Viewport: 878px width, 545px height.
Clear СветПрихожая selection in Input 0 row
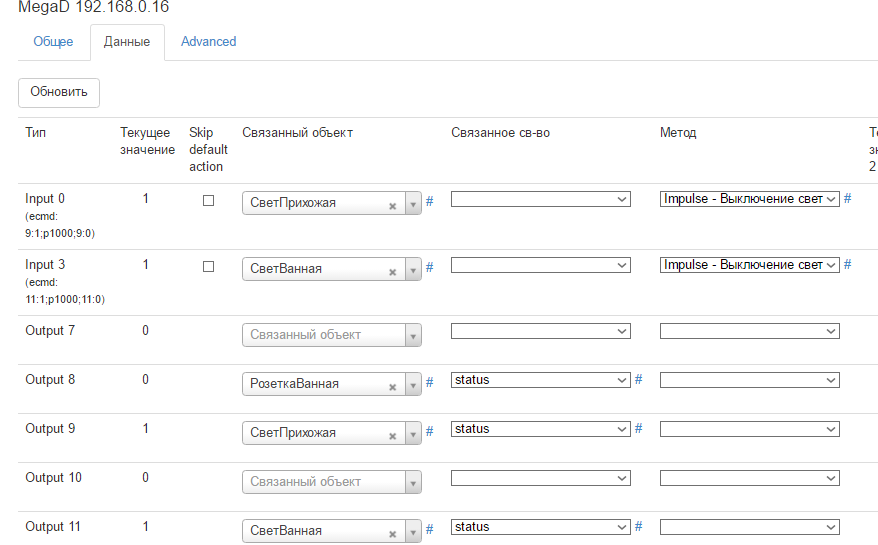(393, 204)
